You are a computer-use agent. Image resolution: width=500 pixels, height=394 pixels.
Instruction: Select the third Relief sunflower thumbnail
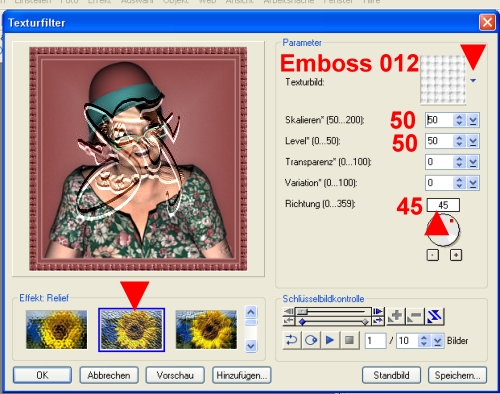coord(206,330)
